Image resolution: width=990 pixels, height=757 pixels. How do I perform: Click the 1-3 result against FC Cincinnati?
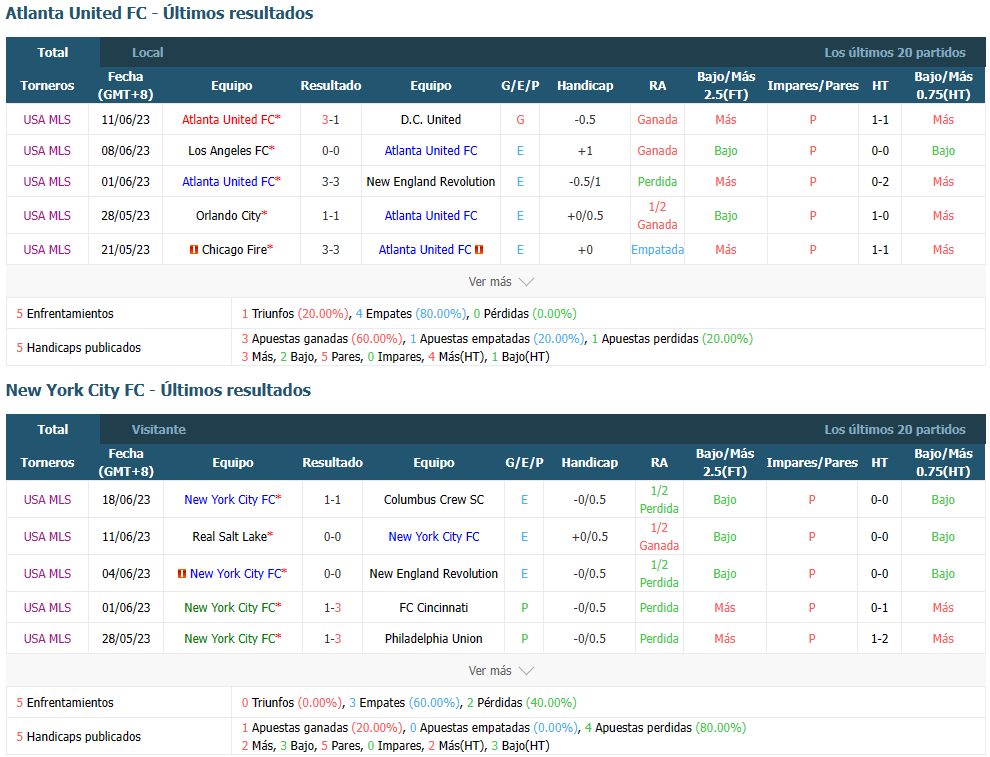click(333, 608)
